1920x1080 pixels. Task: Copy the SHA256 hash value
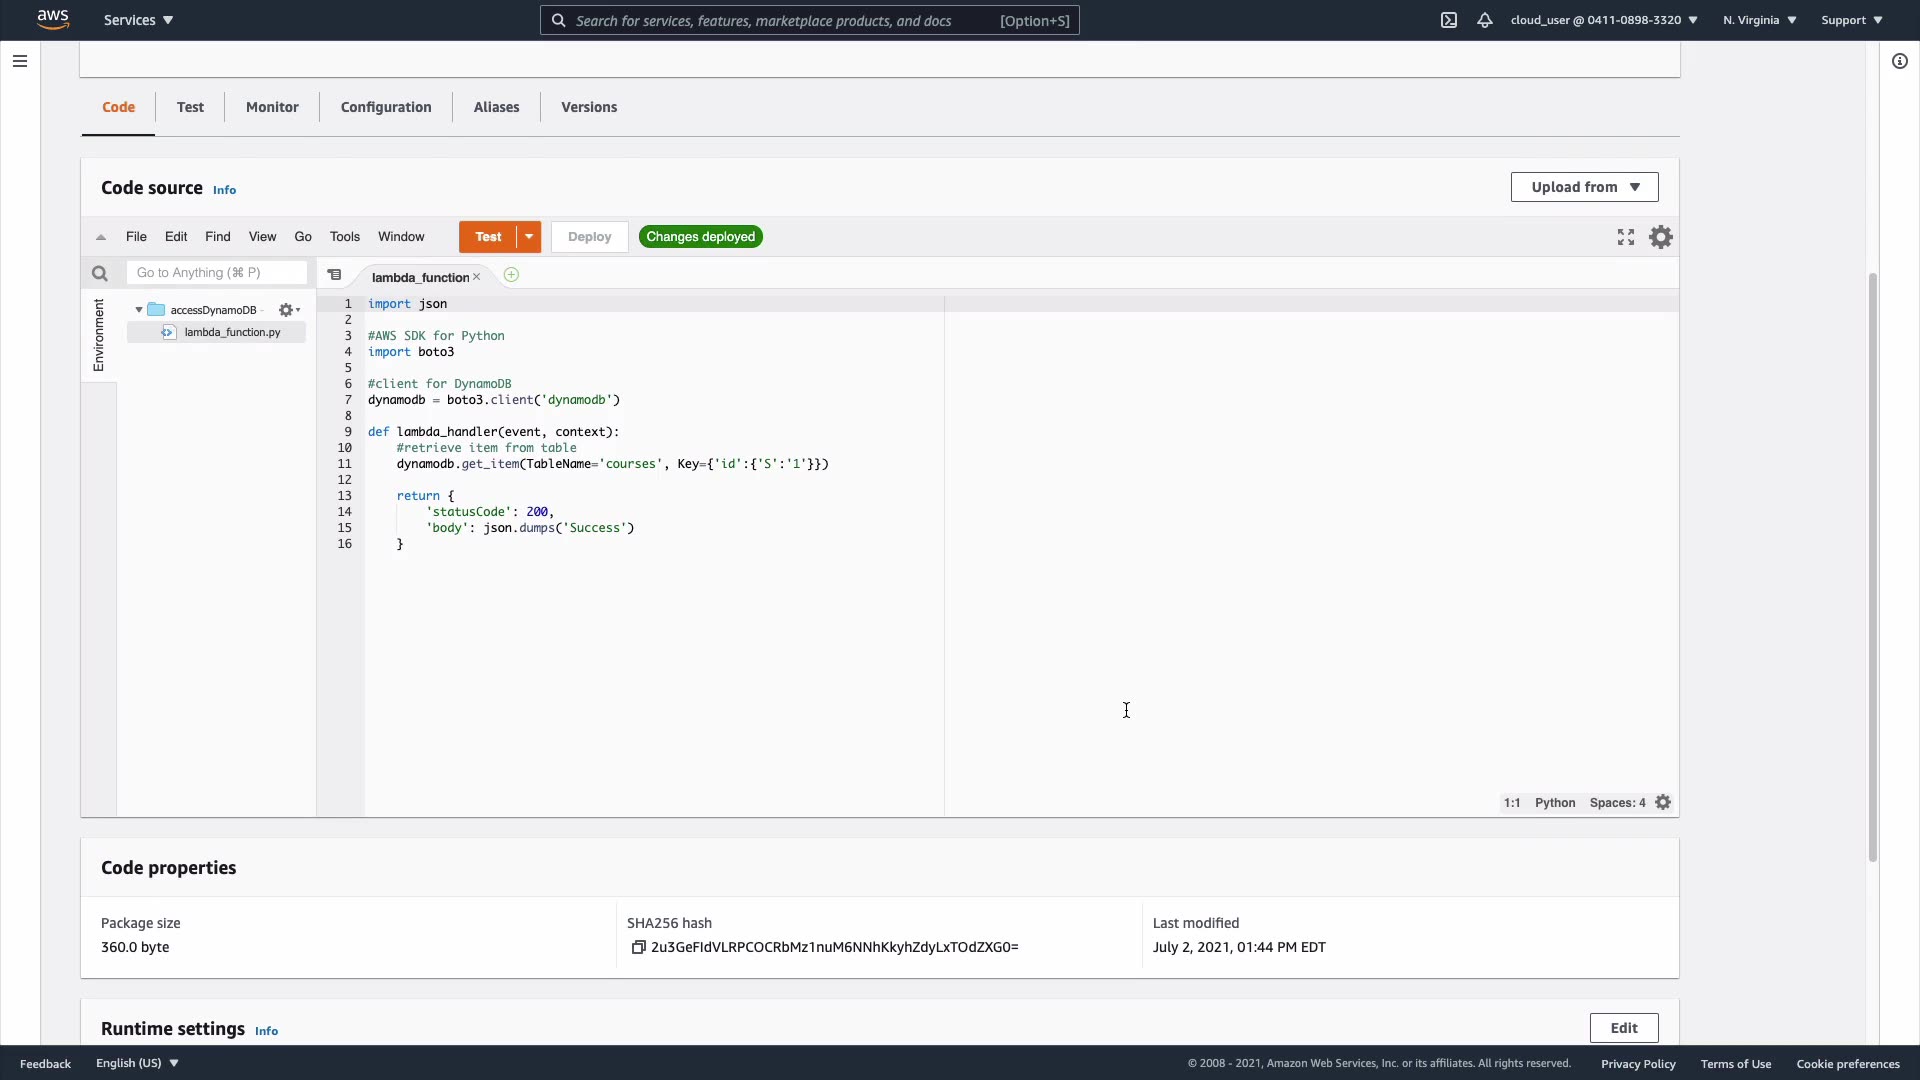pyautogui.click(x=638, y=947)
